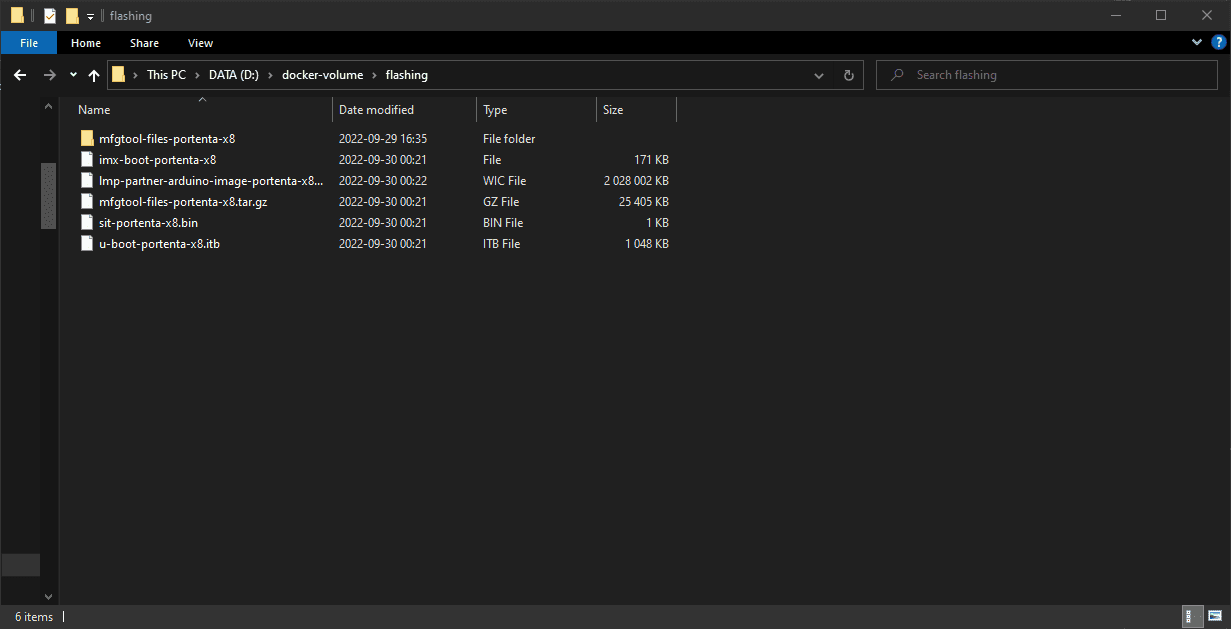Expand the ribbon with the chevron

coord(1197,43)
